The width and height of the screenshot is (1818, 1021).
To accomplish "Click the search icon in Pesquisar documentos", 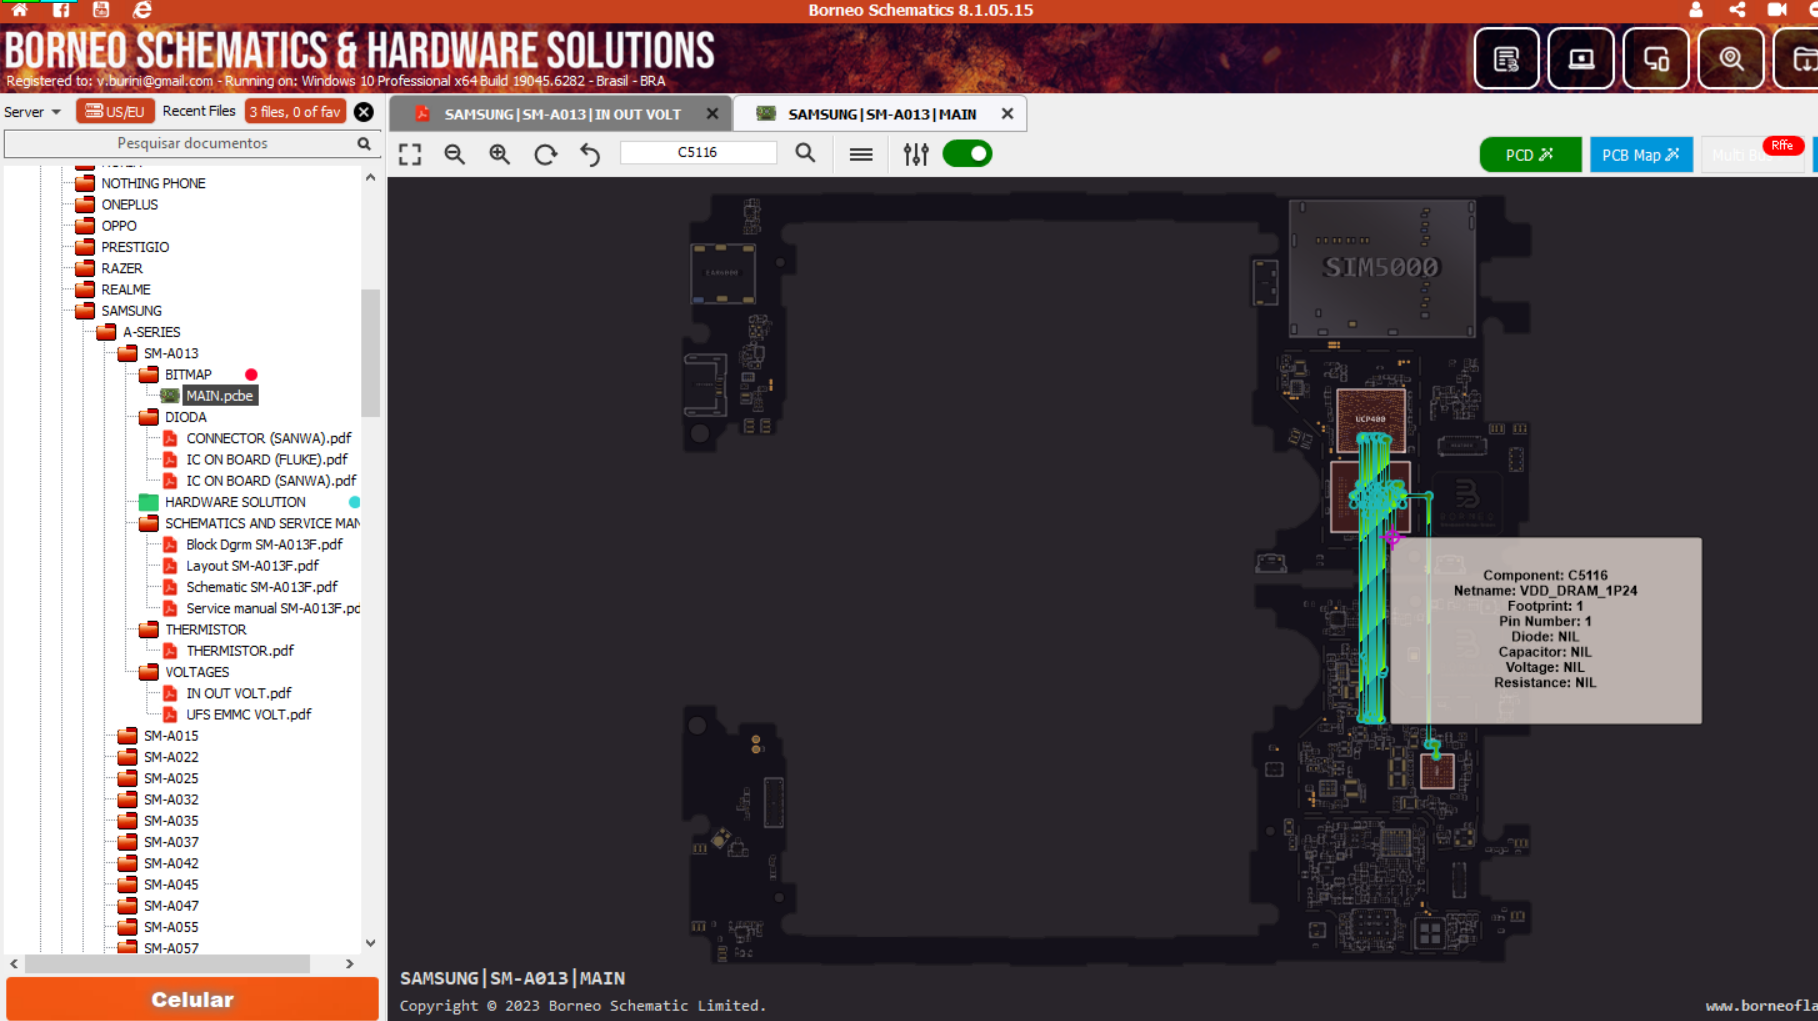I will (364, 144).
